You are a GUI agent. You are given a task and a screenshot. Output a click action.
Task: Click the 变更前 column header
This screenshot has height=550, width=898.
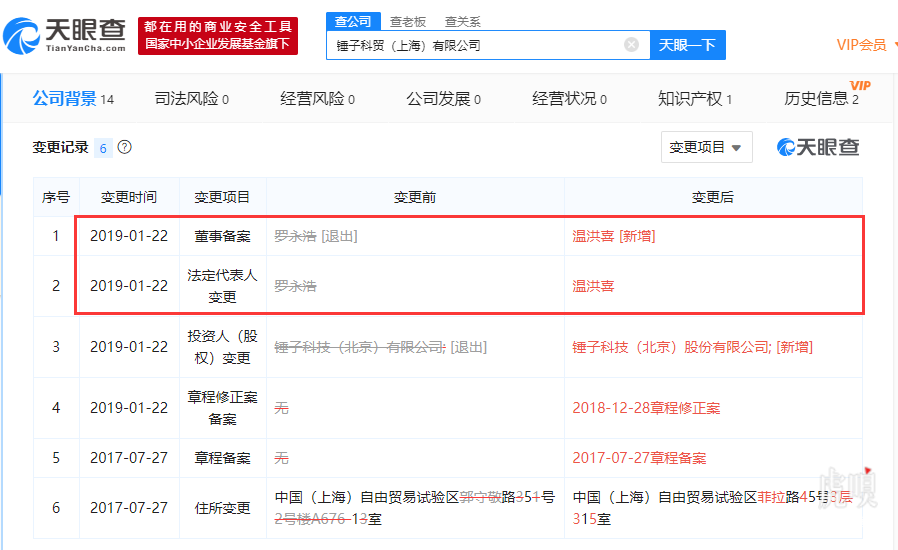coord(415,197)
